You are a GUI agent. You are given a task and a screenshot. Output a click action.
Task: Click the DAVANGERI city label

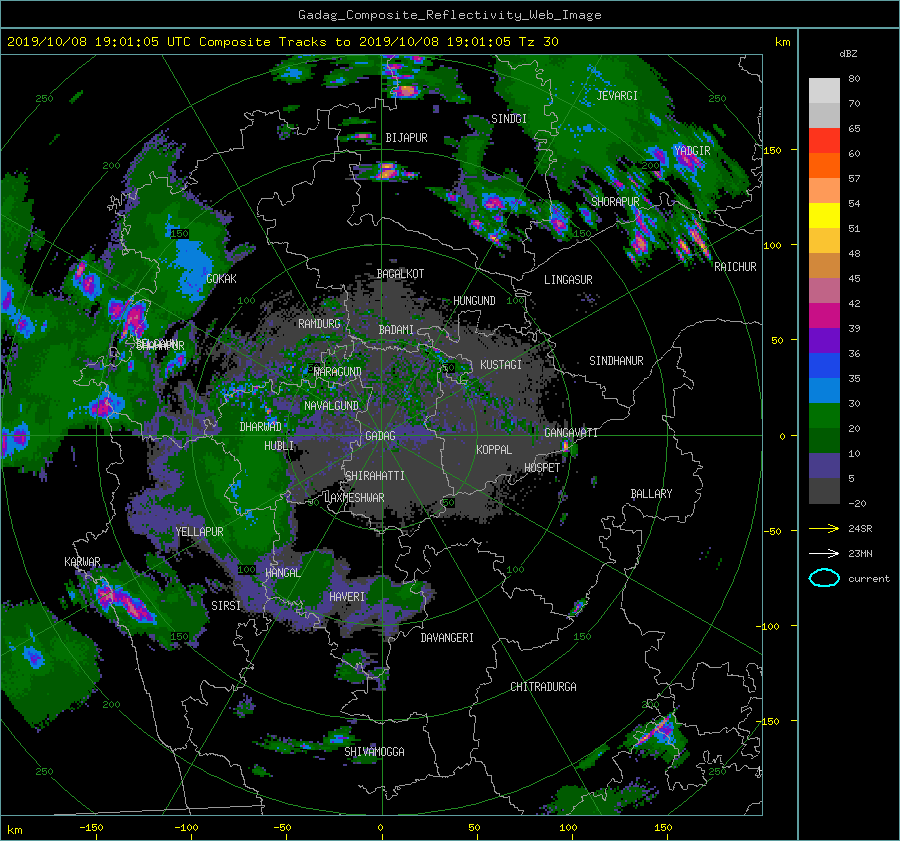(x=447, y=638)
